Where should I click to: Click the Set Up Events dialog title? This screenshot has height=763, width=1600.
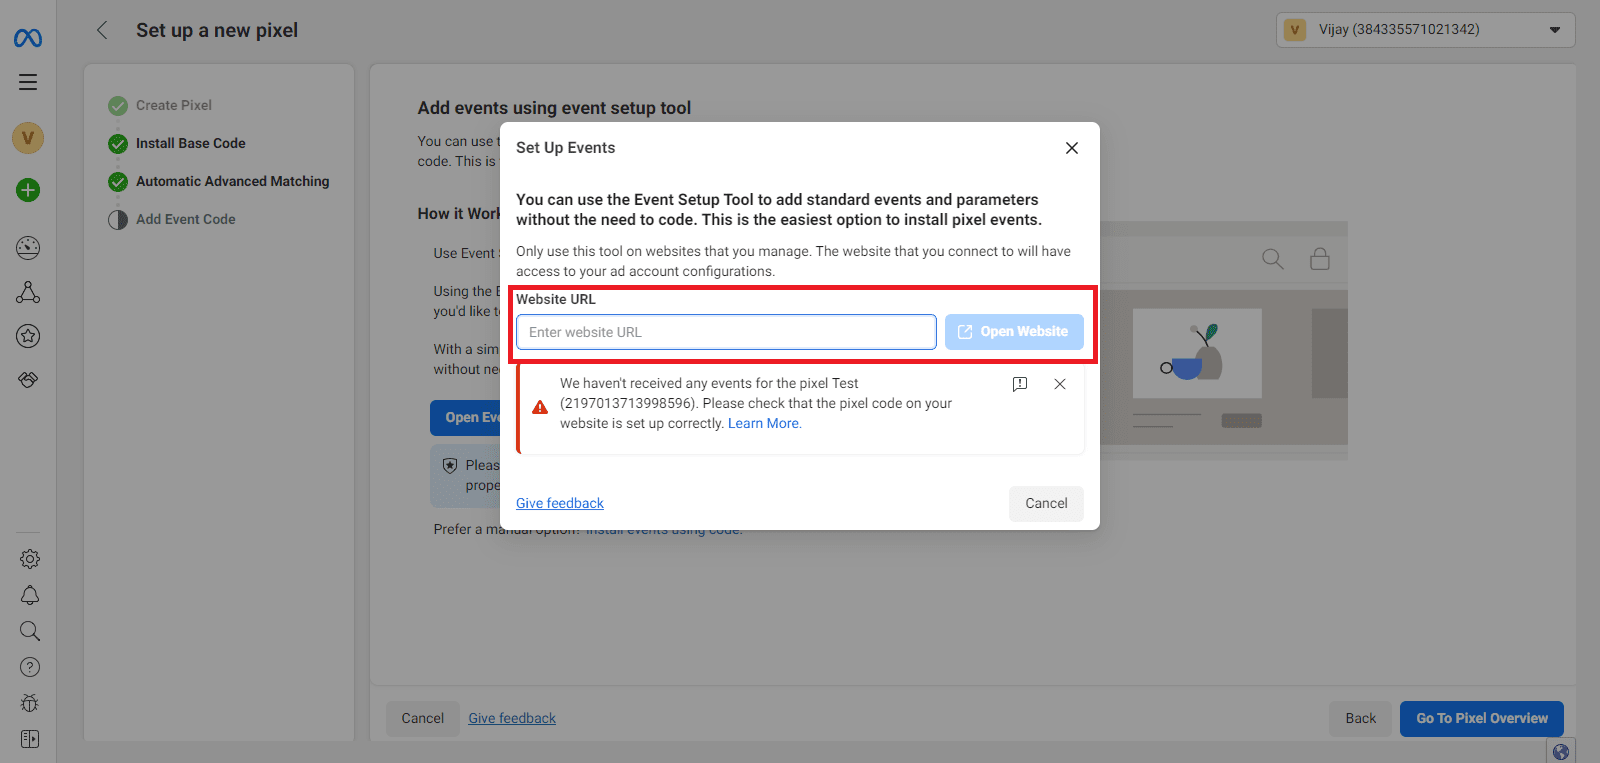(566, 147)
